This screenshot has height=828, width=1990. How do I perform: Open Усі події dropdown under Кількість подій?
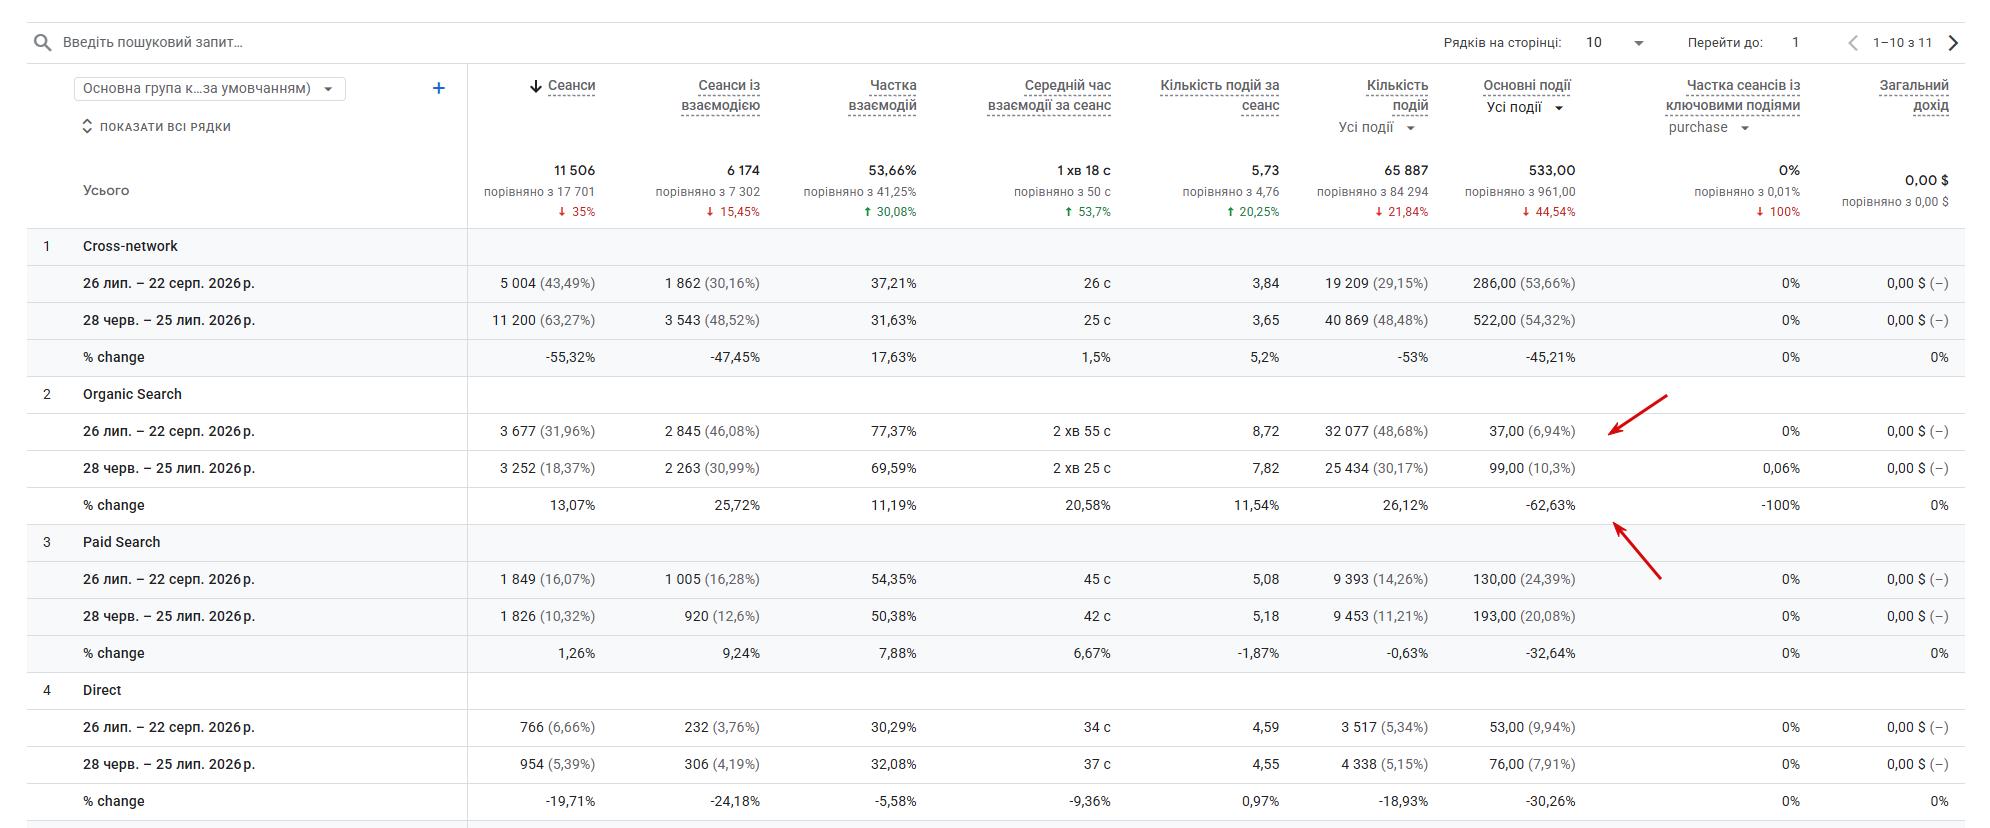(x=1376, y=127)
